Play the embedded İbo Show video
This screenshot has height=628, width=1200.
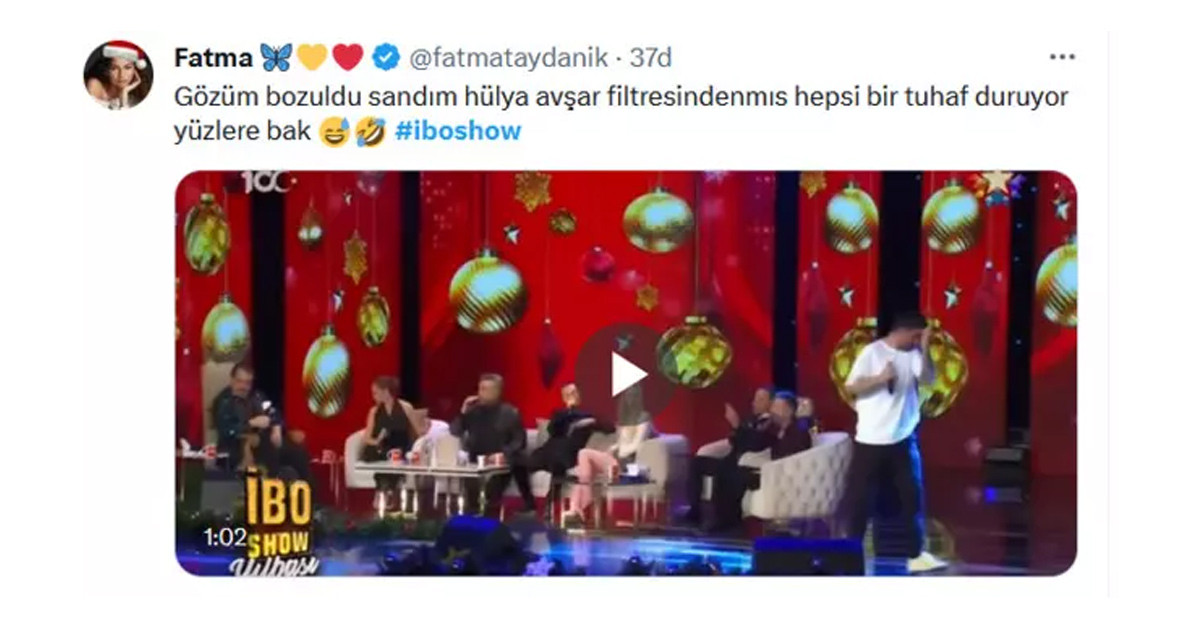(627, 374)
